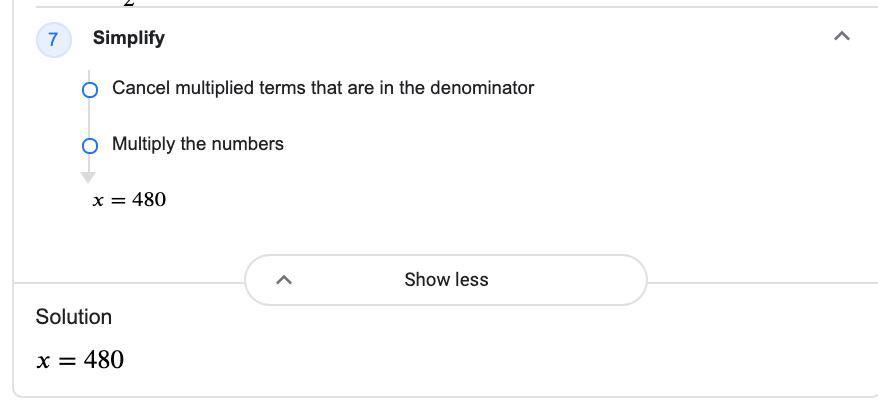Expand the "Multiply the numbers" sub-step
This screenshot has height=402, width=878.
[197, 144]
